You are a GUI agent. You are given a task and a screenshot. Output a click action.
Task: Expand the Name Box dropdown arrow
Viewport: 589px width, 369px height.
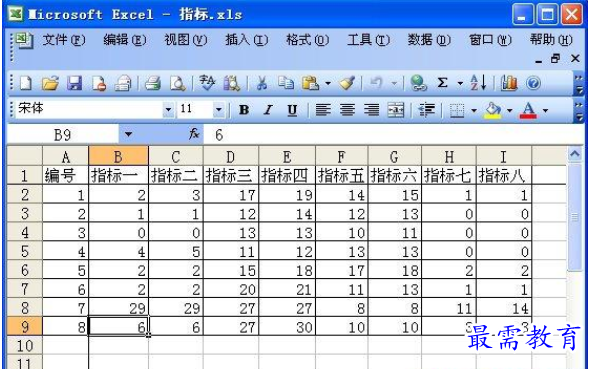128,134
